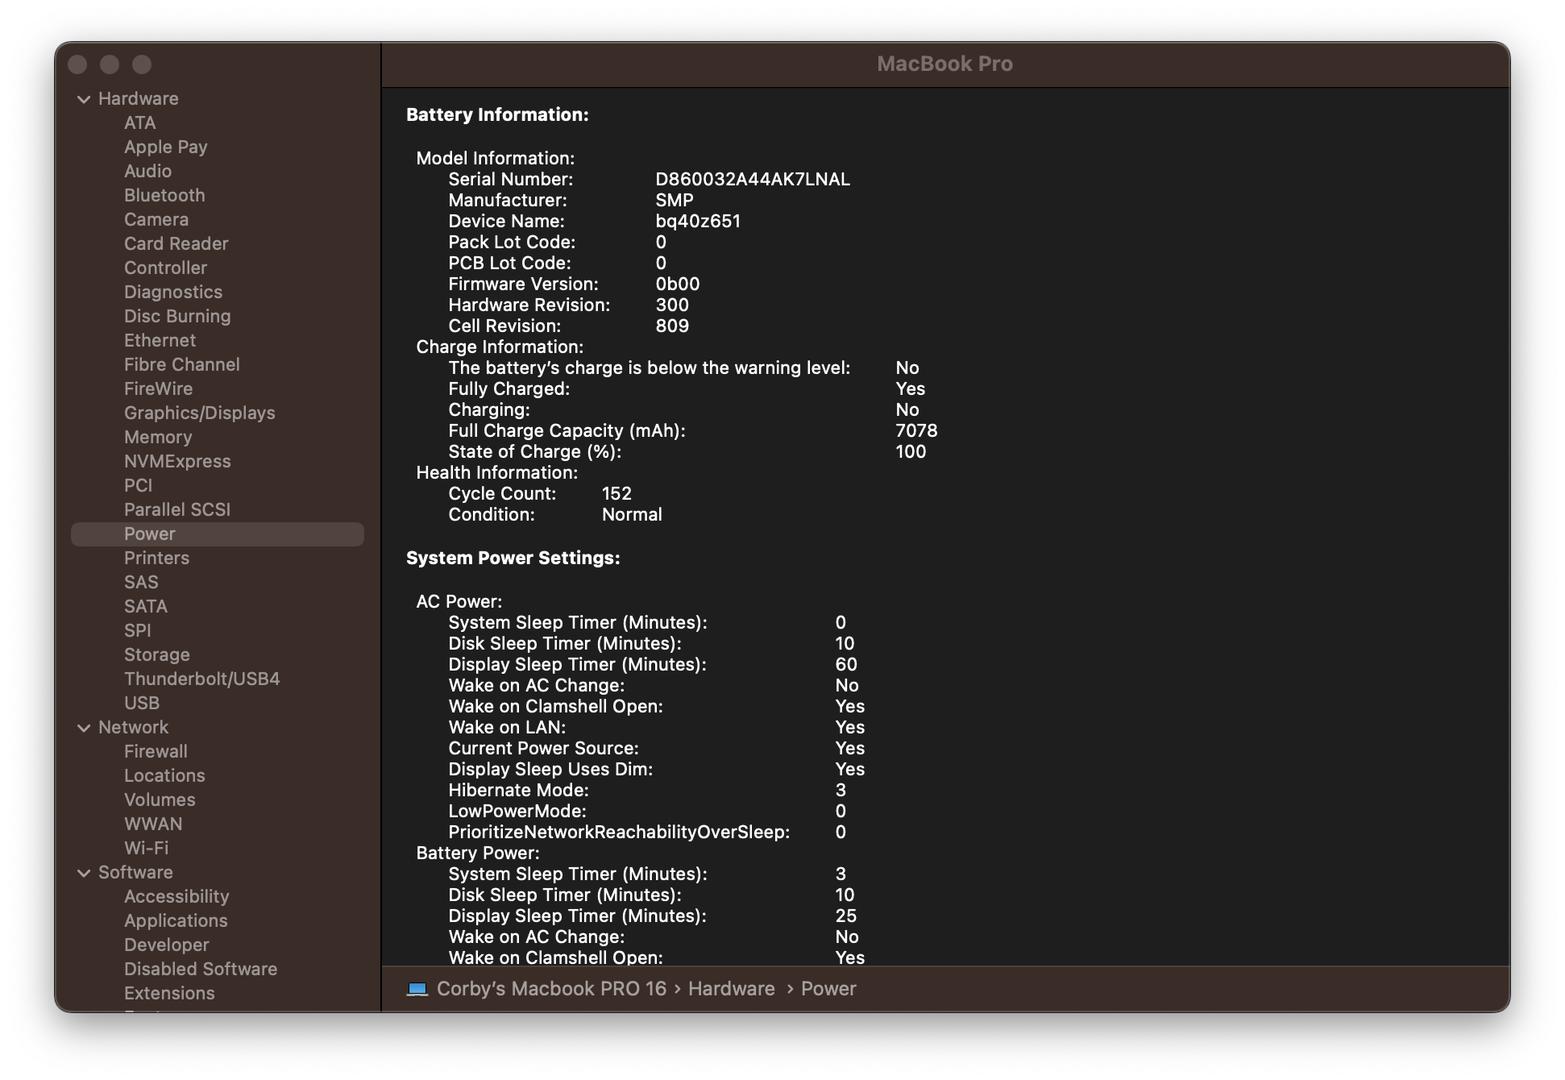
Task: Select Controller in the sidebar
Action: click(166, 268)
